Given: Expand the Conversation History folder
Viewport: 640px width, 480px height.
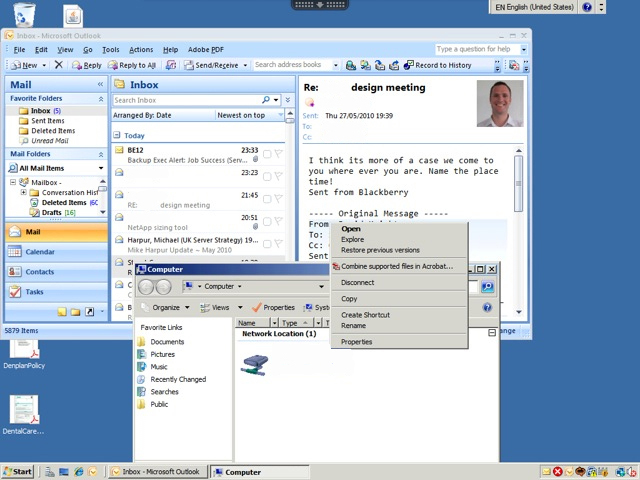Looking at the screenshot, I should click(23, 193).
